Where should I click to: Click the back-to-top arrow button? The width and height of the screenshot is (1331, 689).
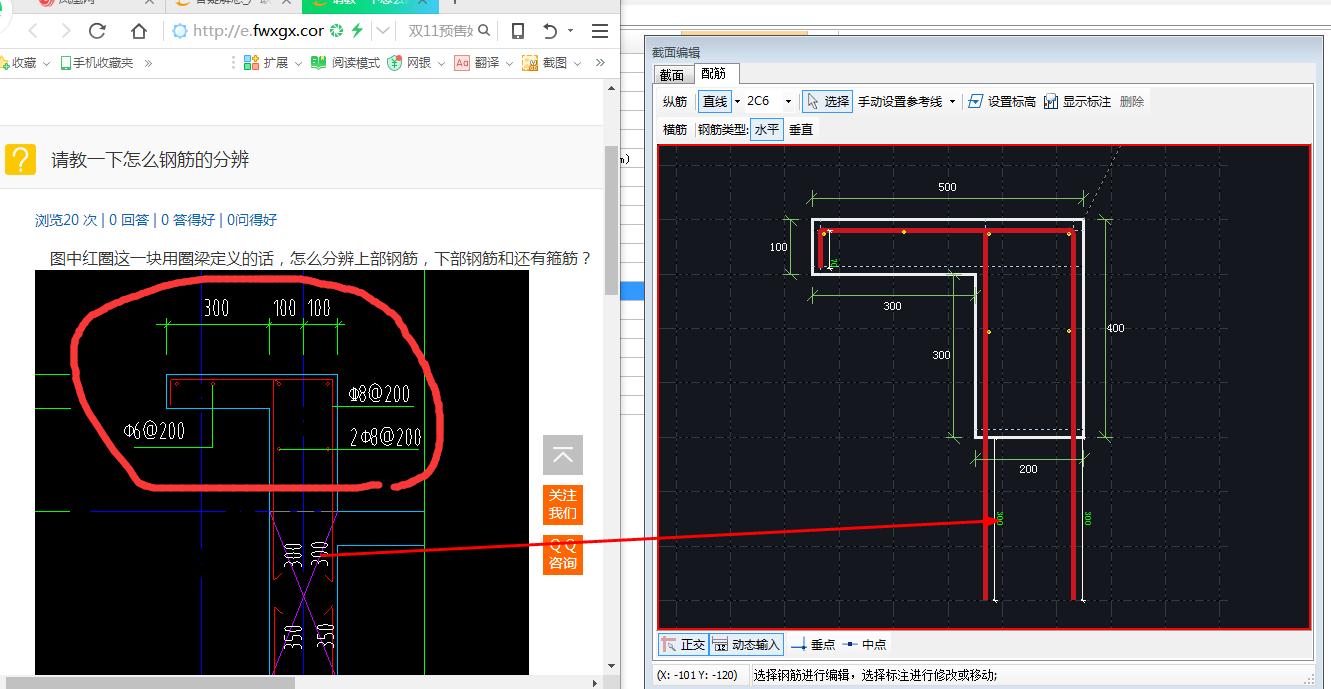[x=562, y=455]
